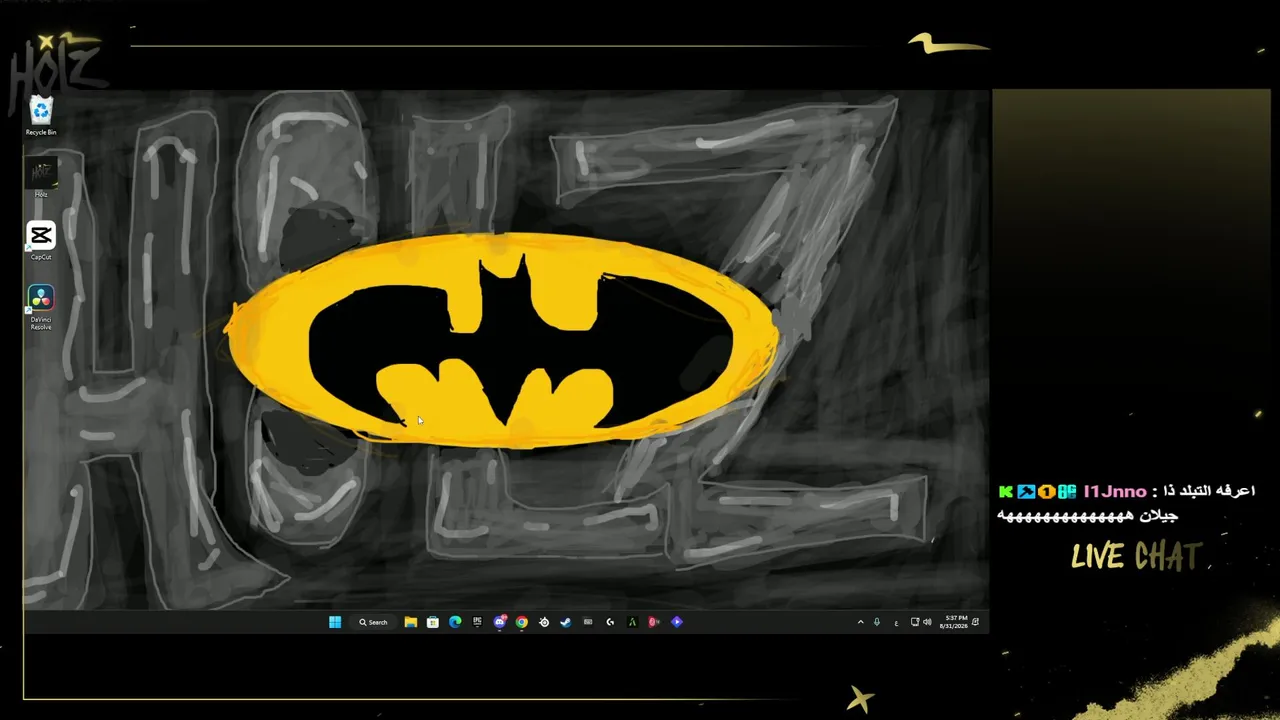This screenshot has height=720, width=1280.
Task: Open Epic Games Launcher on the taskbar
Action: (477, 622)
